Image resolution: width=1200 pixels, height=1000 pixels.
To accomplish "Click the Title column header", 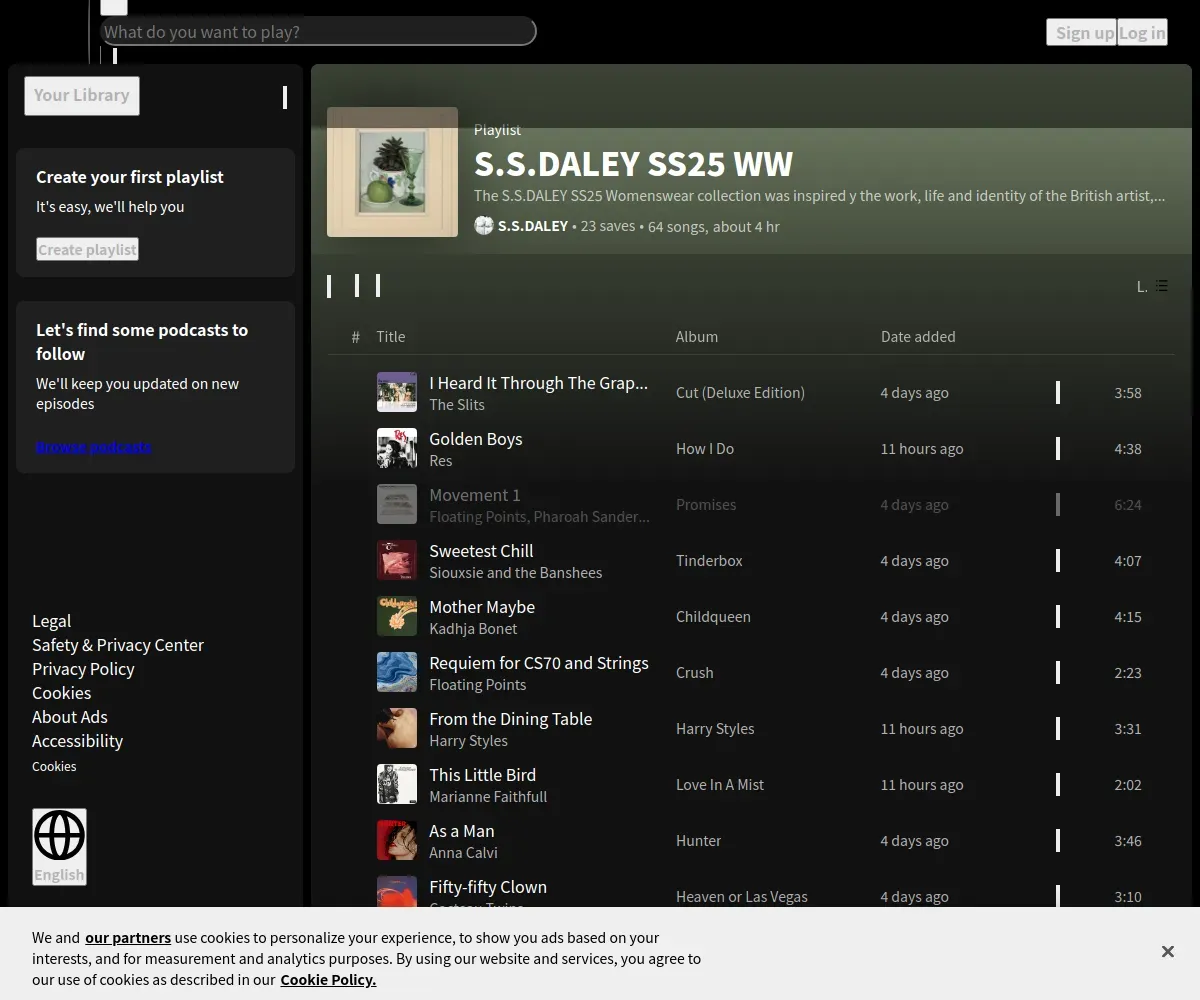I will coord(391,336).
